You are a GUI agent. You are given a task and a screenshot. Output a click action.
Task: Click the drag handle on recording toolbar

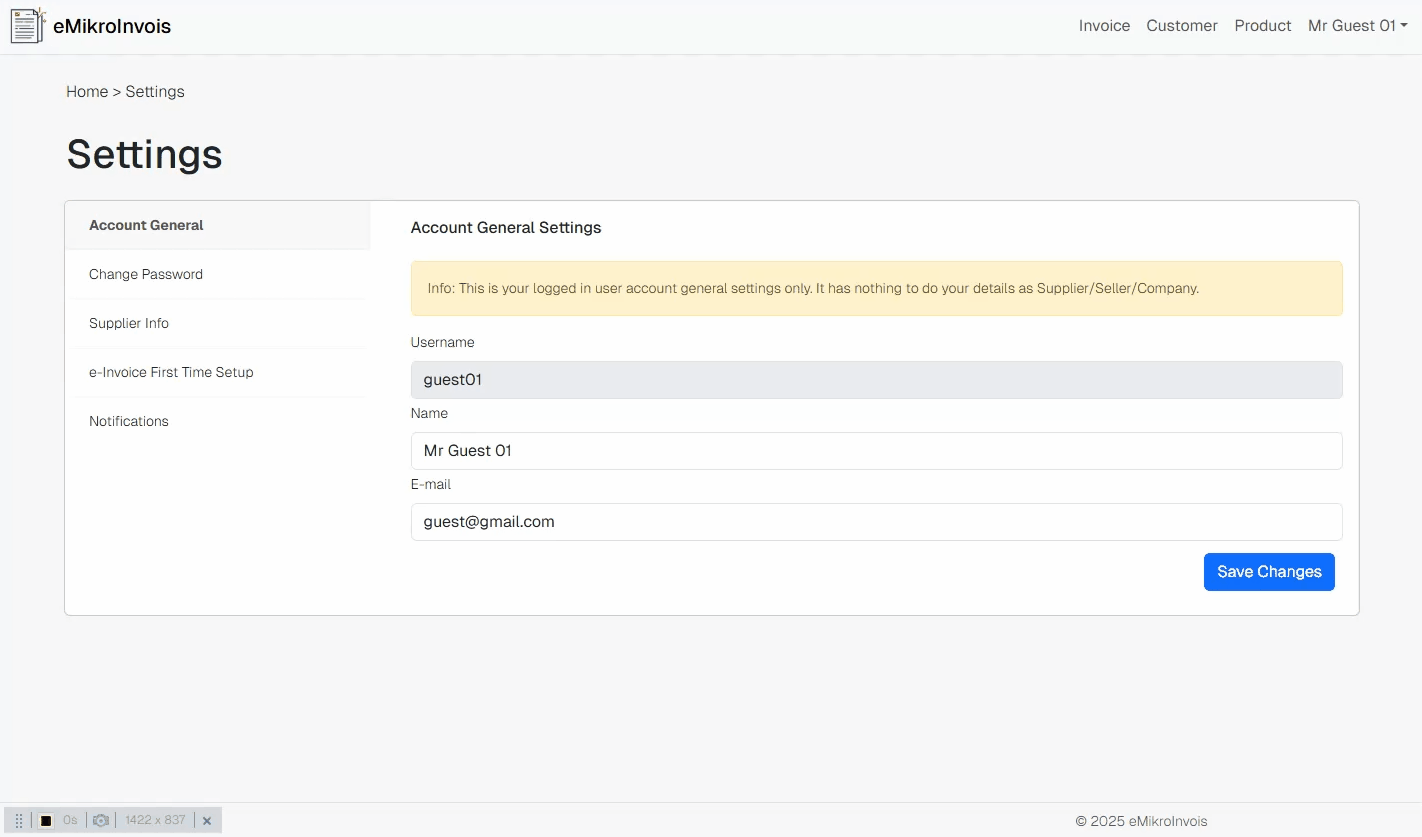pos(18,820)
